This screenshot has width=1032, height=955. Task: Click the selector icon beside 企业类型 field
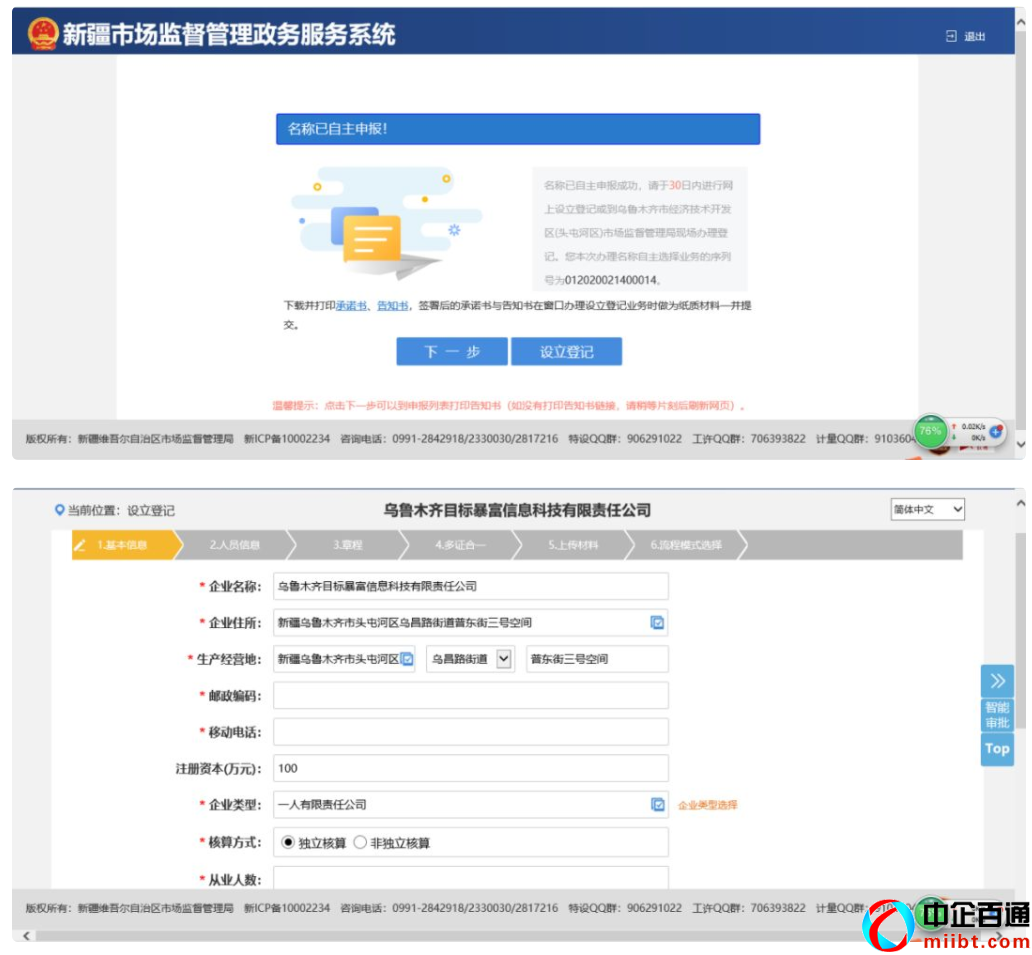tap(658, 804)
